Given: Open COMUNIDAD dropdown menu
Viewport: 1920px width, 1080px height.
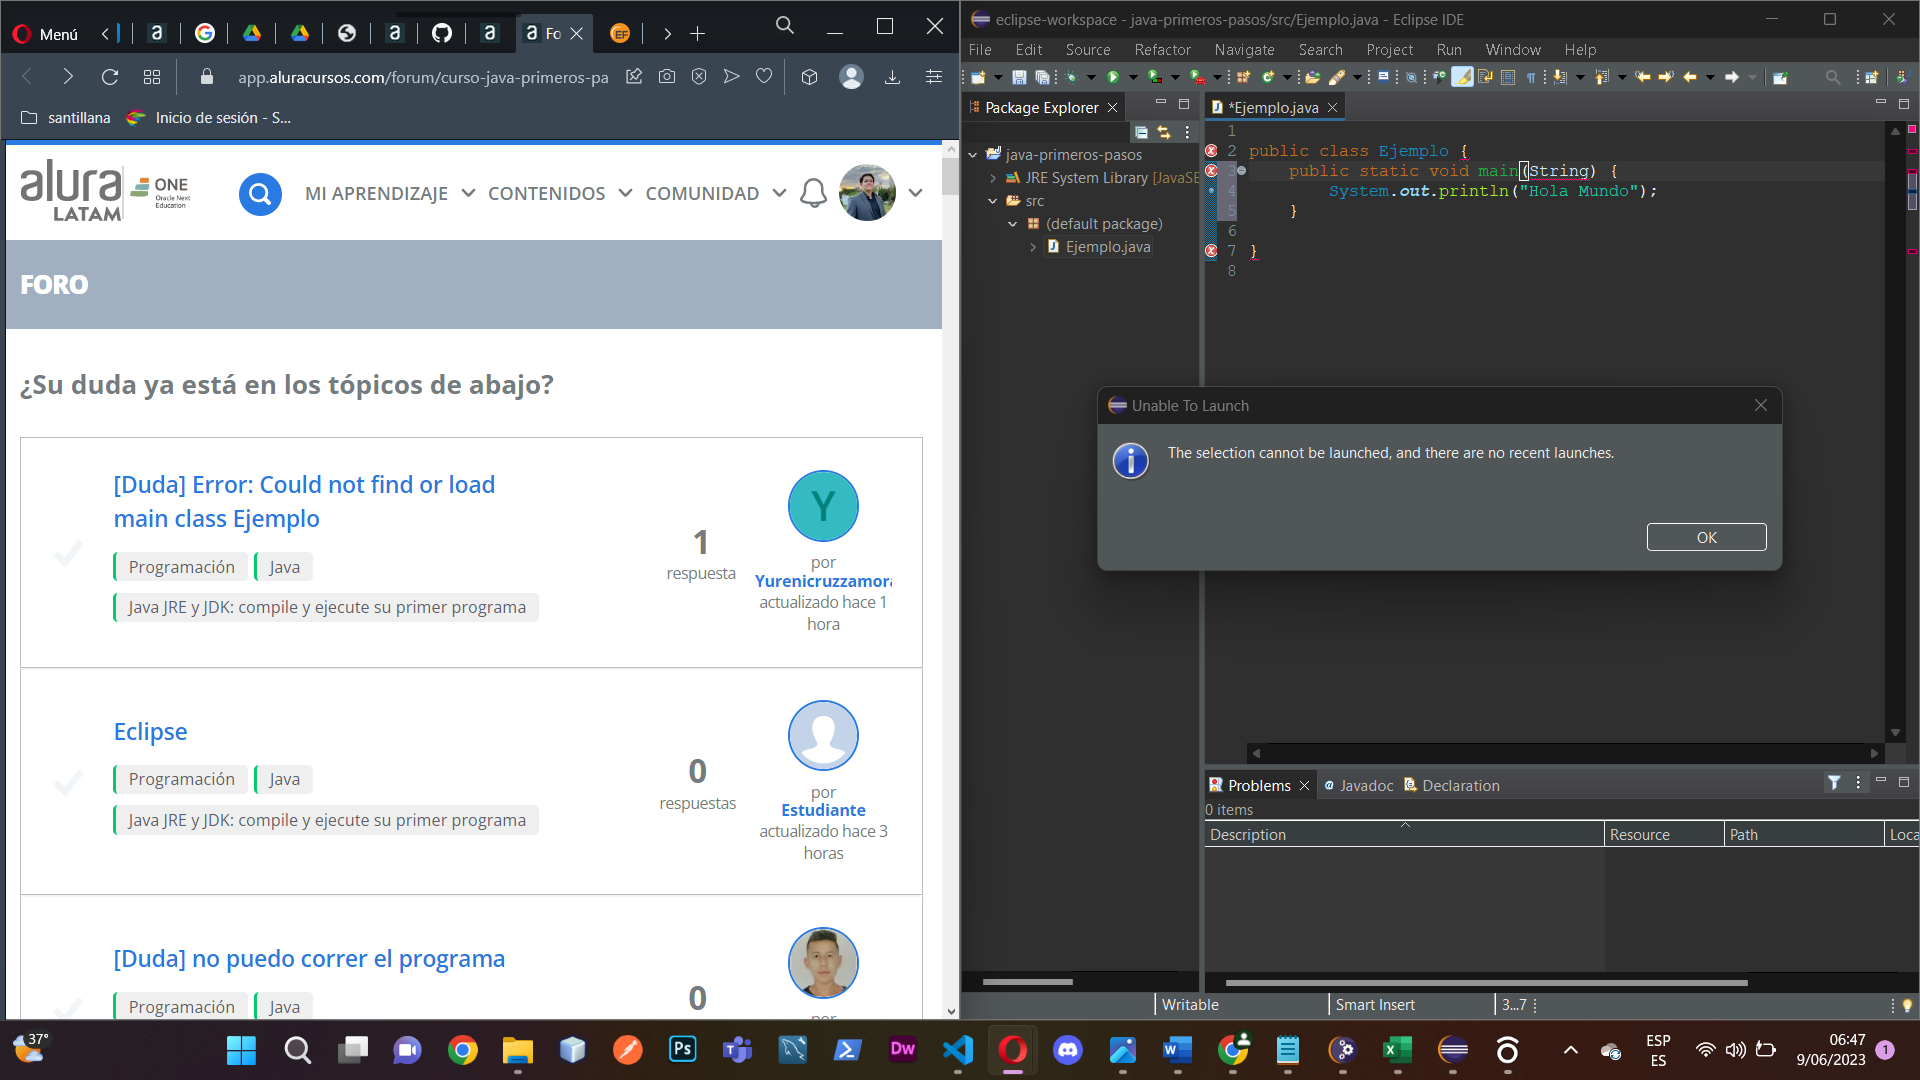Looking at the screenshot, I should 716,193.
